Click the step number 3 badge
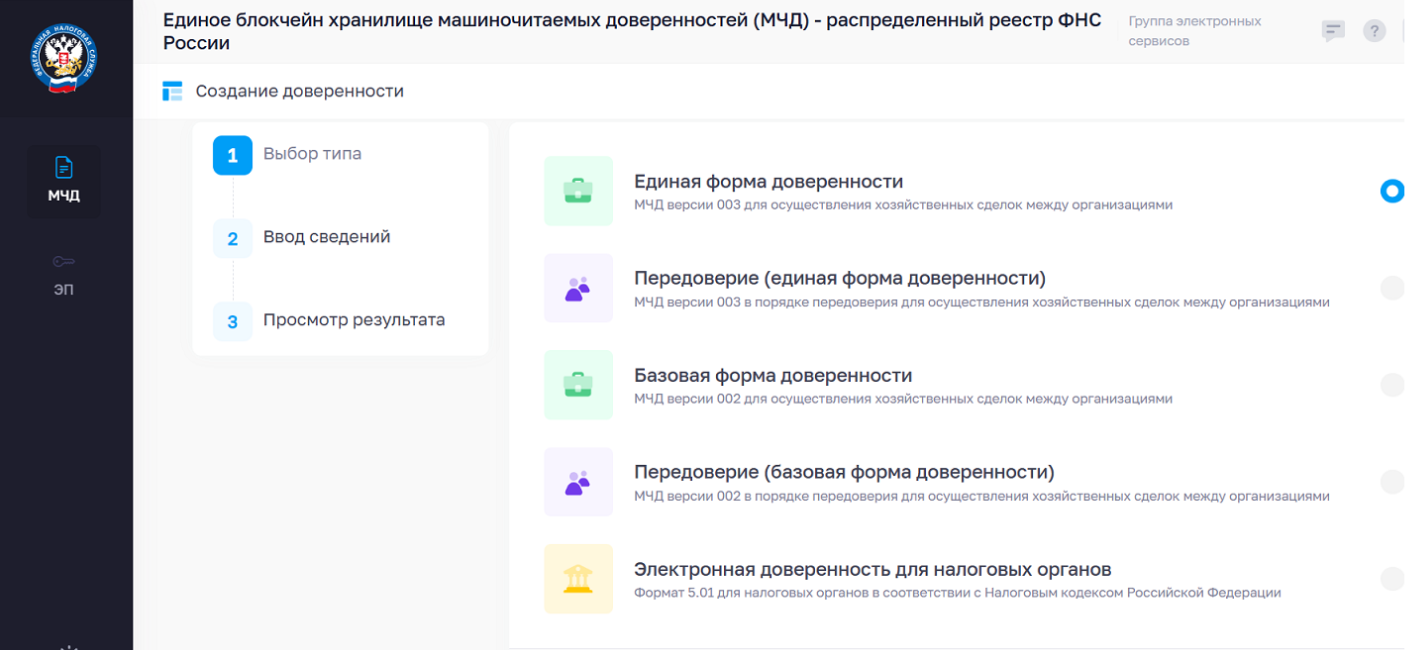1418x650 pixels. coord(233,322)
